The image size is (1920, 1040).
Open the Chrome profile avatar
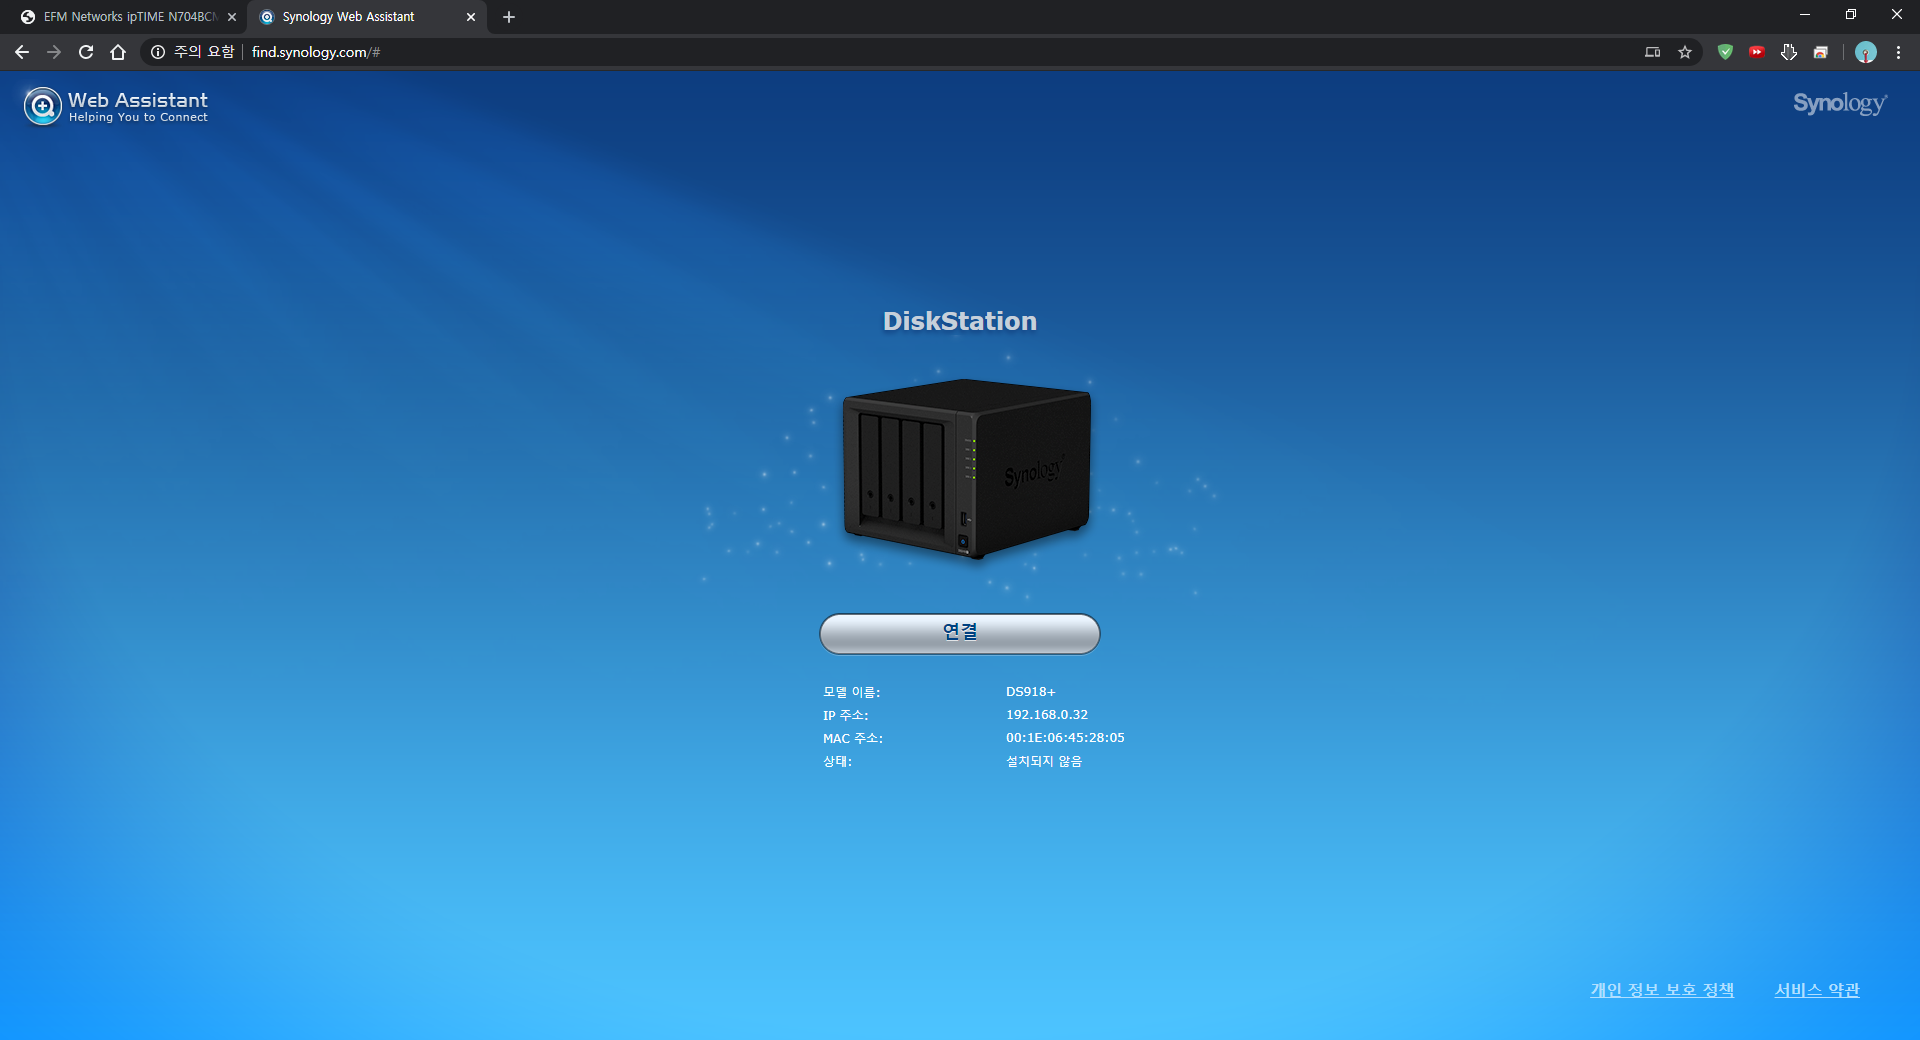click(x=1866, y=52)
